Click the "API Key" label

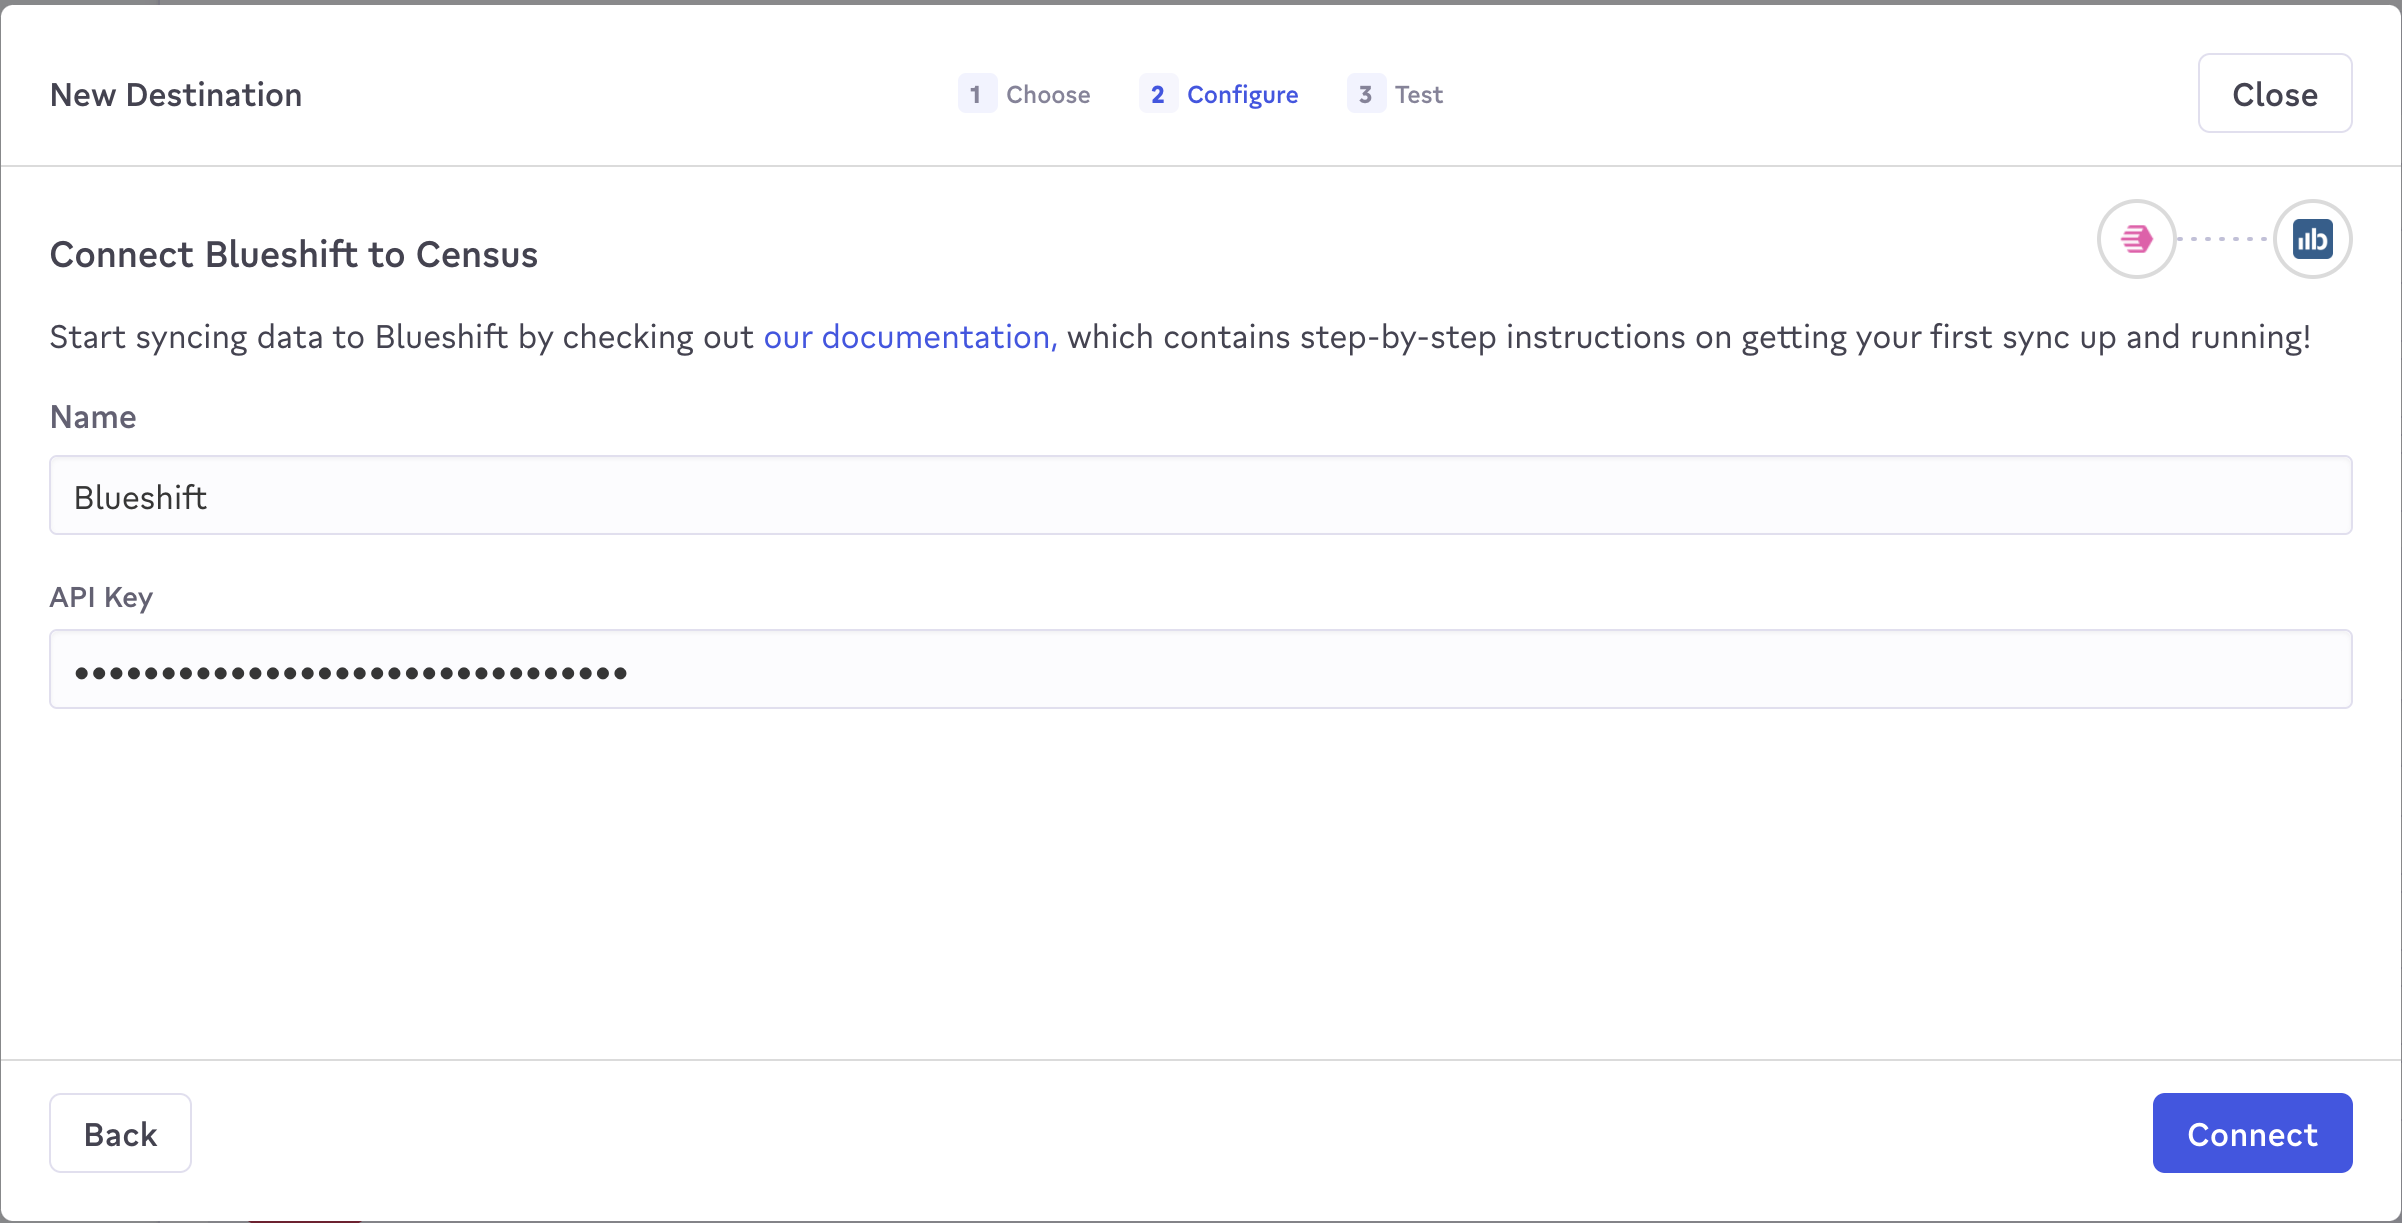(x=101, y=598)
